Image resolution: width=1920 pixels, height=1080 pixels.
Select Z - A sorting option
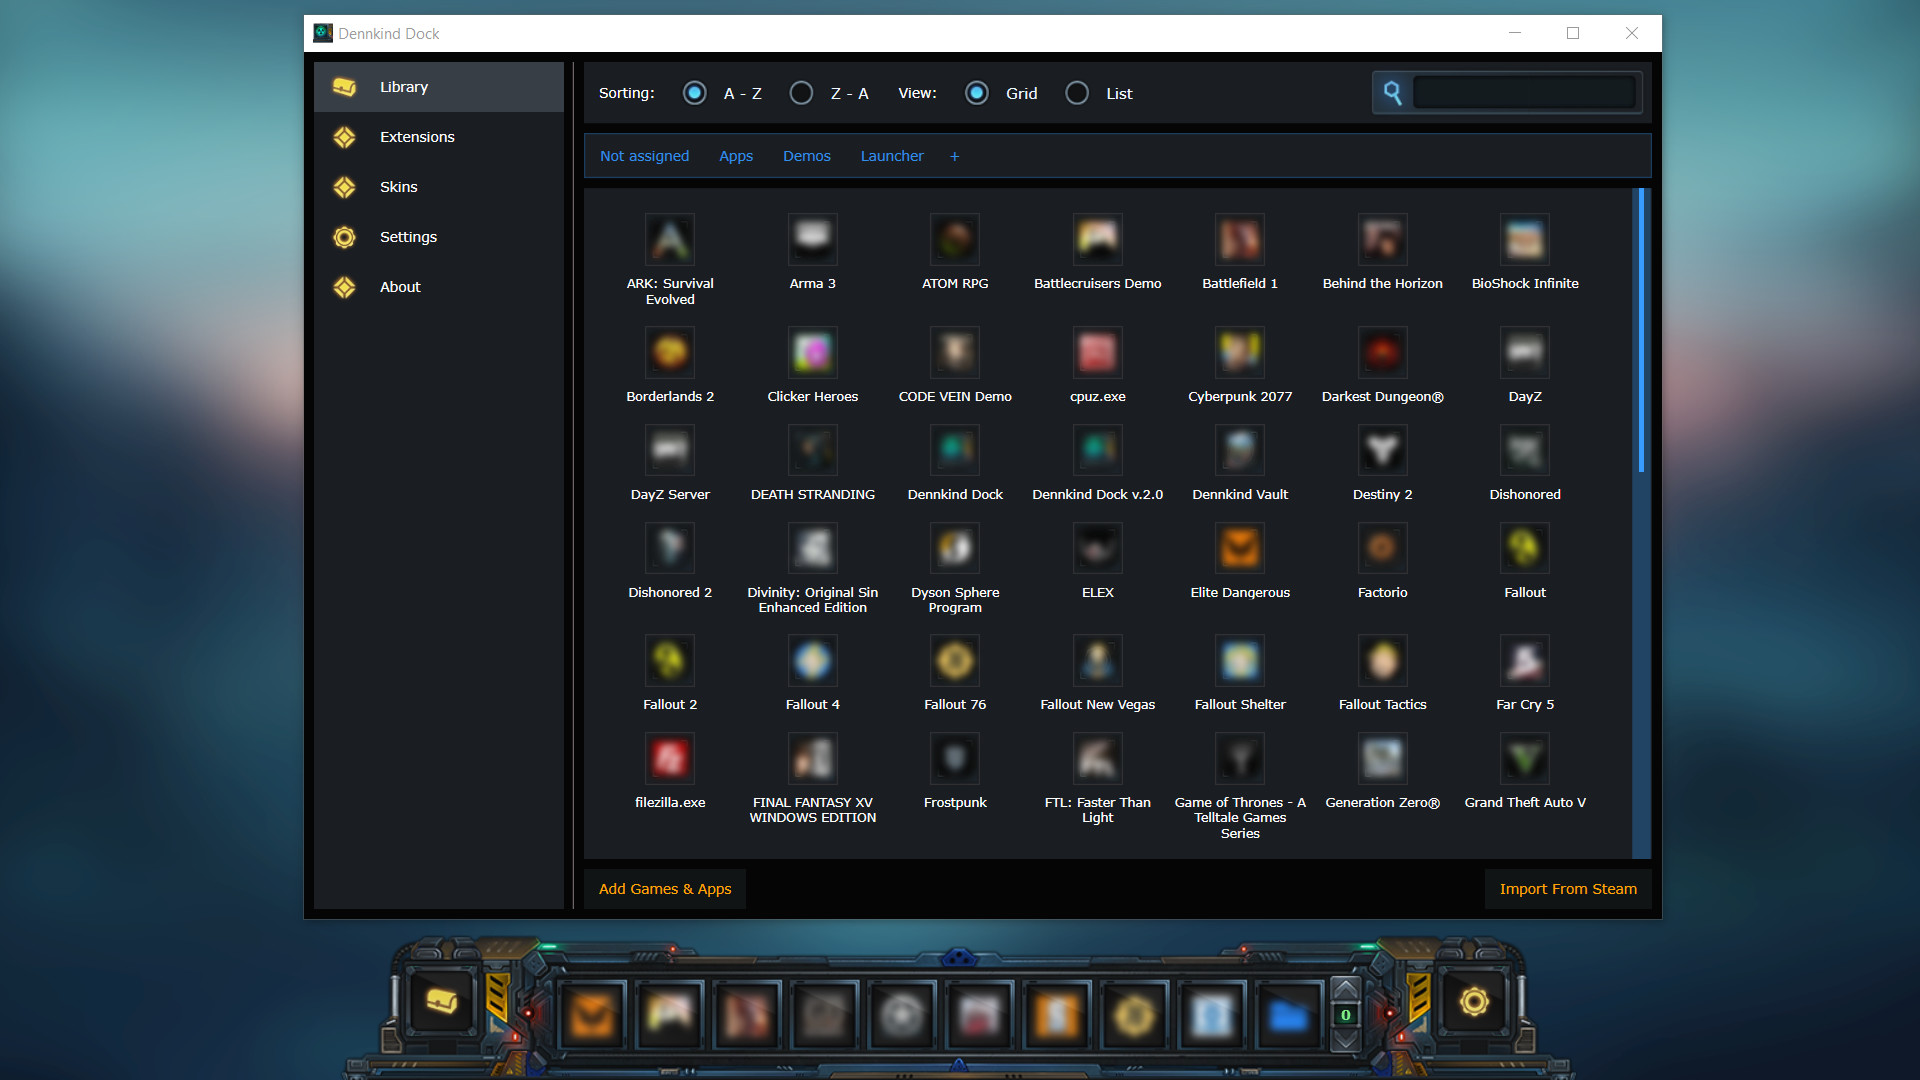point(801,93)
